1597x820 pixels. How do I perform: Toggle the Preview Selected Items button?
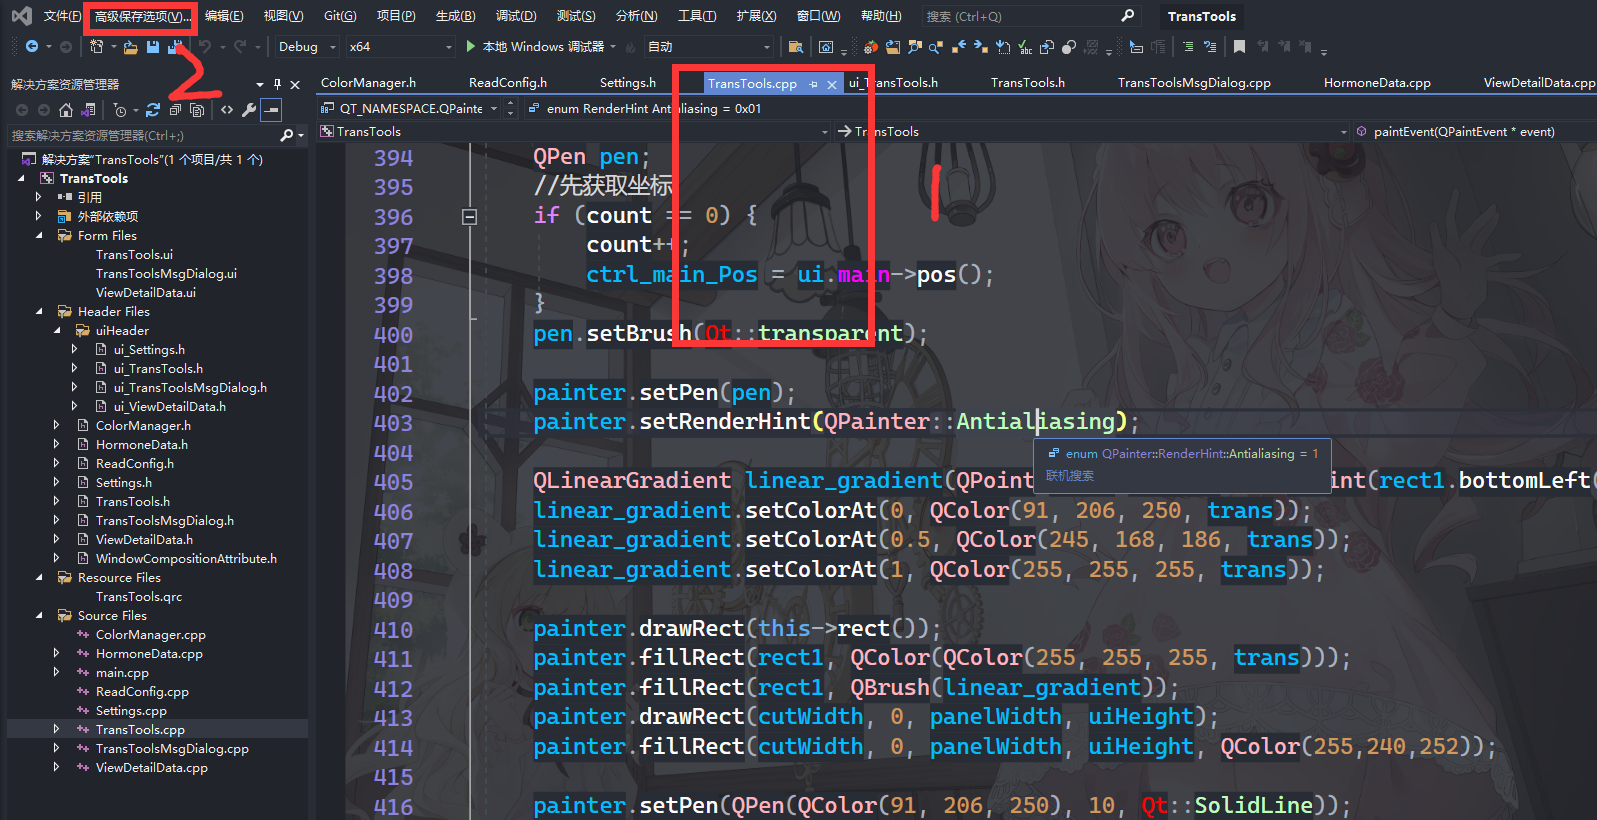[271, 110]
